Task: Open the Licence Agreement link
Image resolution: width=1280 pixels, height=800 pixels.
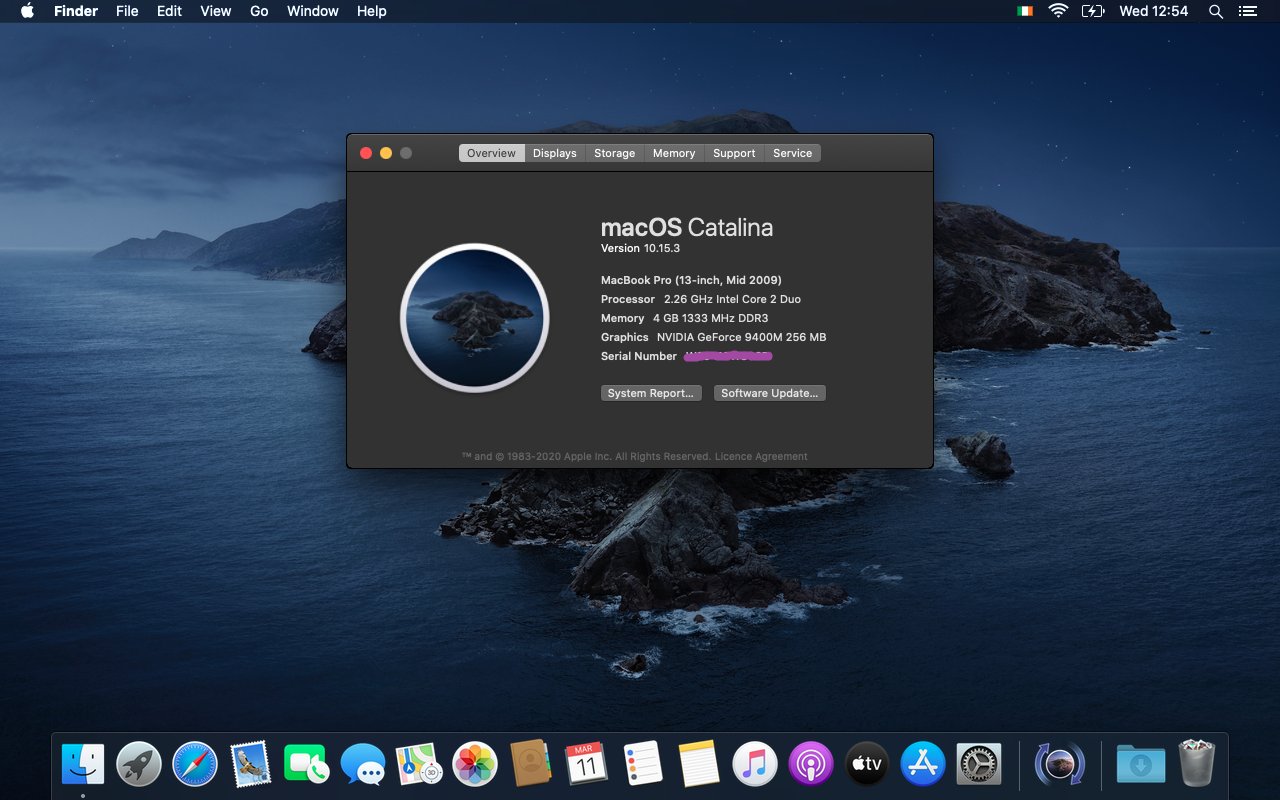Action: (761, 456)
